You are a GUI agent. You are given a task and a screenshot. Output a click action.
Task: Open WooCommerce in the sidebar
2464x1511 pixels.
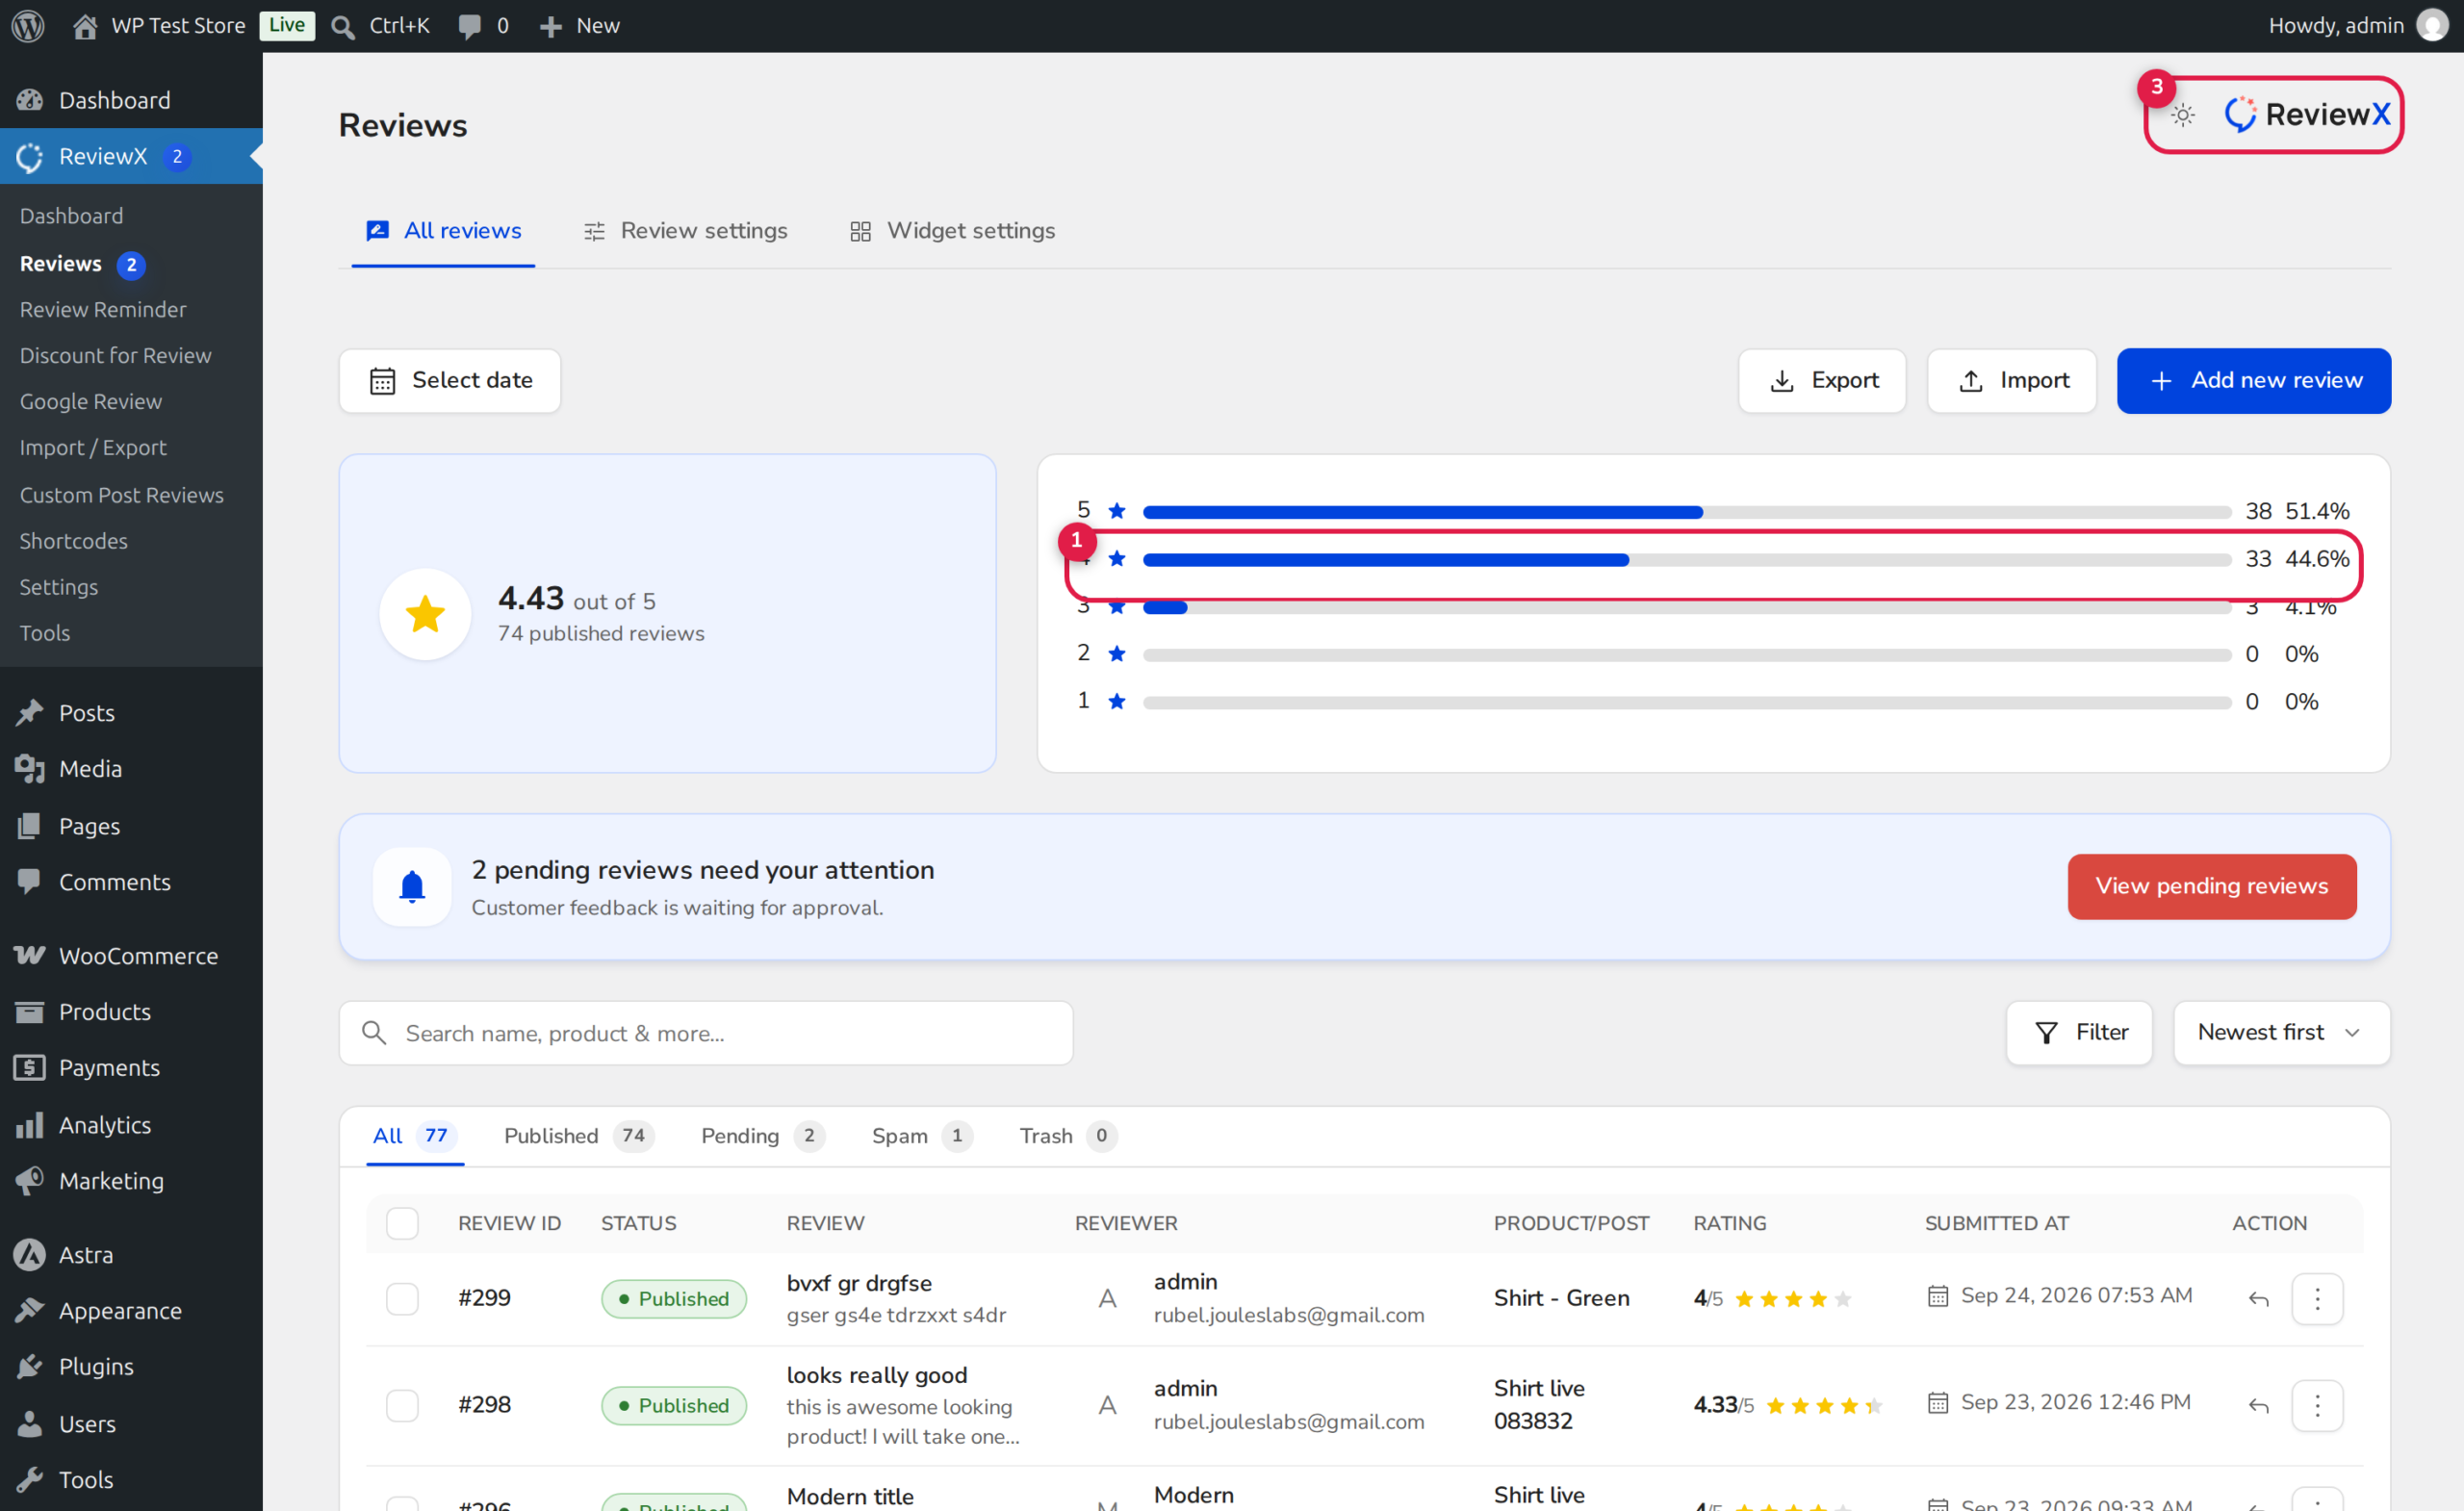pos(131,956)
